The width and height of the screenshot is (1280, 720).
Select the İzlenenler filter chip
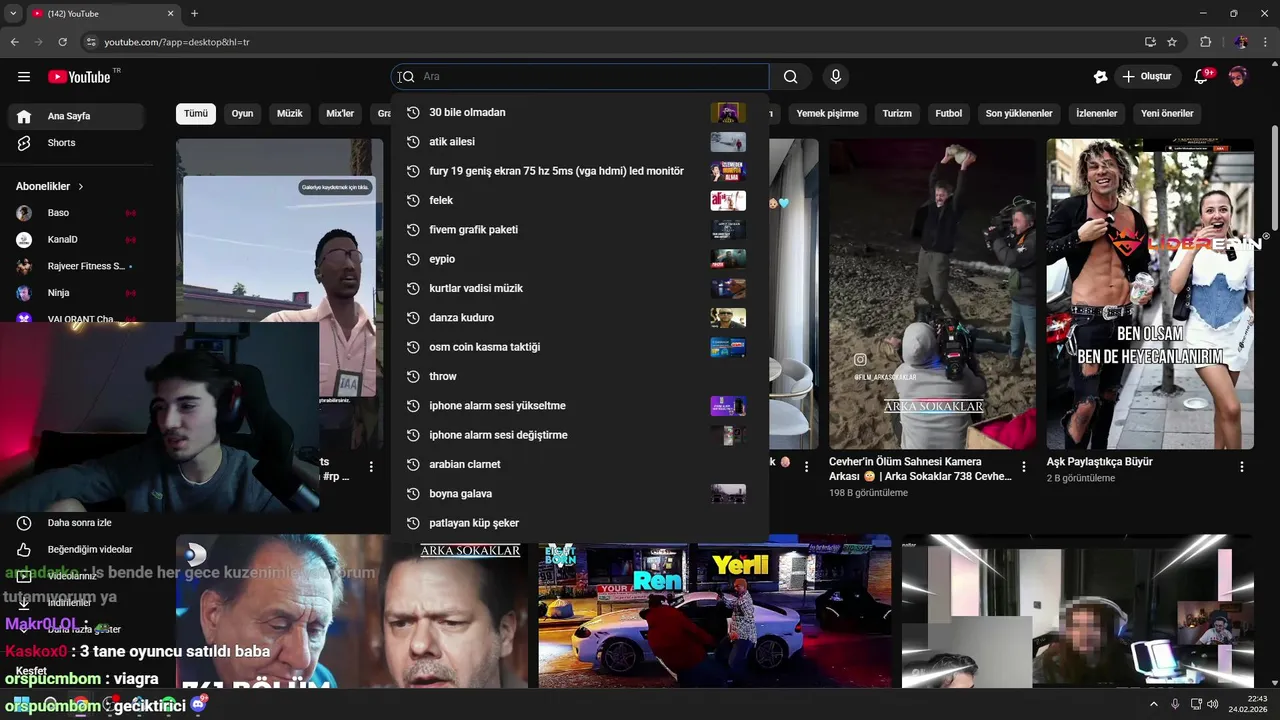tap(1096, 113)
